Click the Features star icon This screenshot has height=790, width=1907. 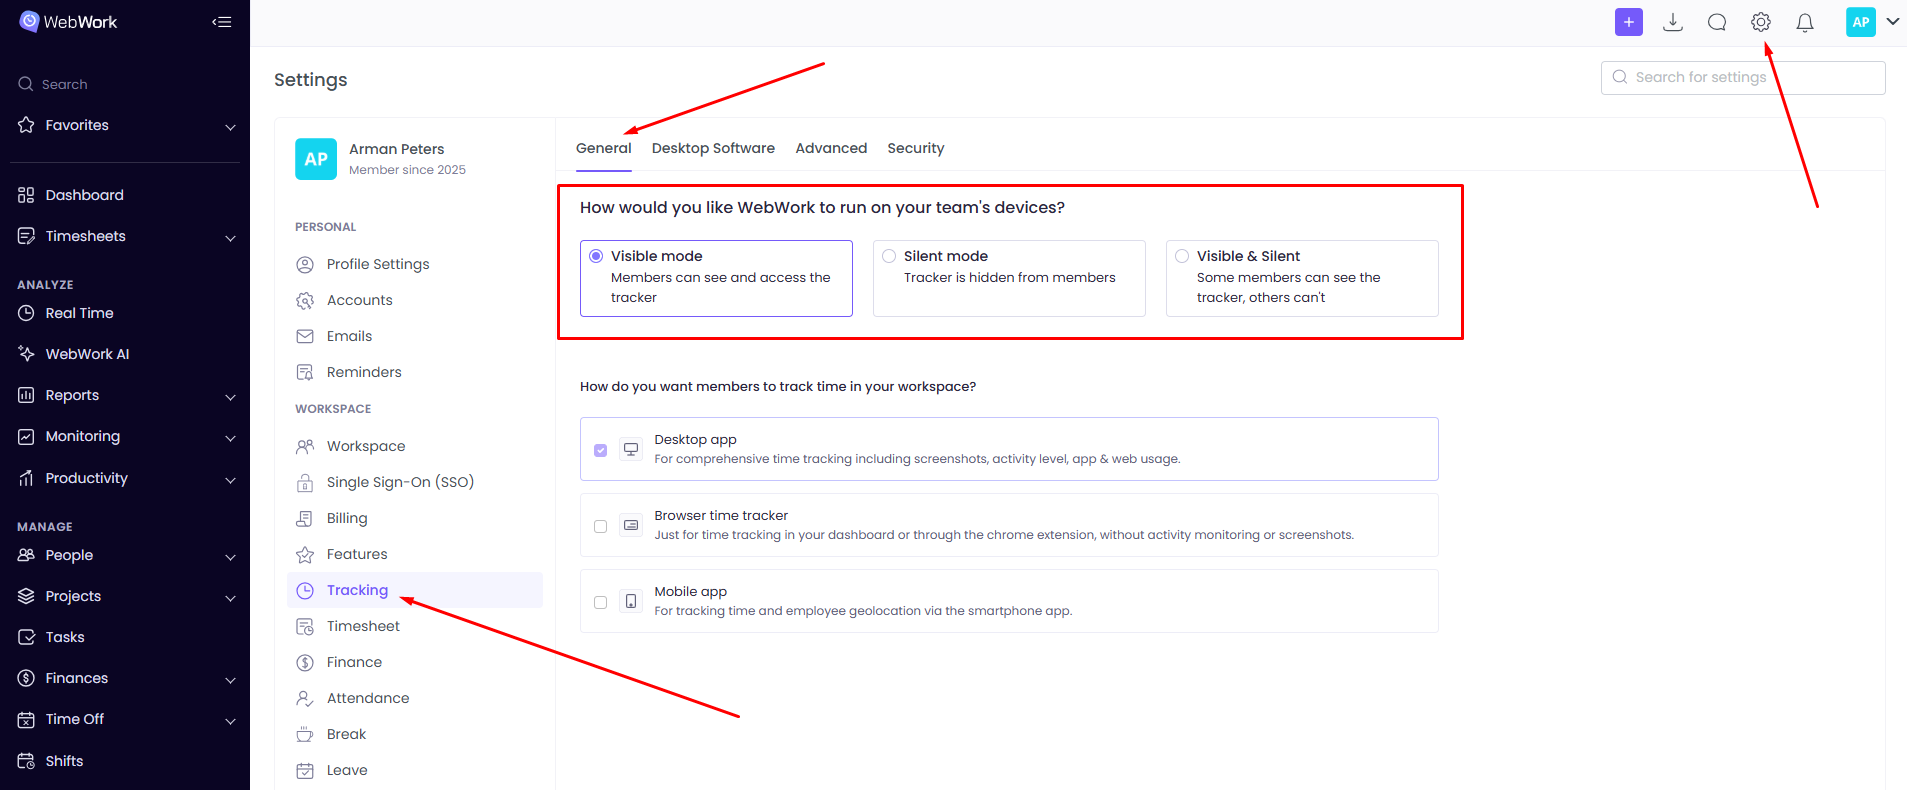[x=305, y=554]
